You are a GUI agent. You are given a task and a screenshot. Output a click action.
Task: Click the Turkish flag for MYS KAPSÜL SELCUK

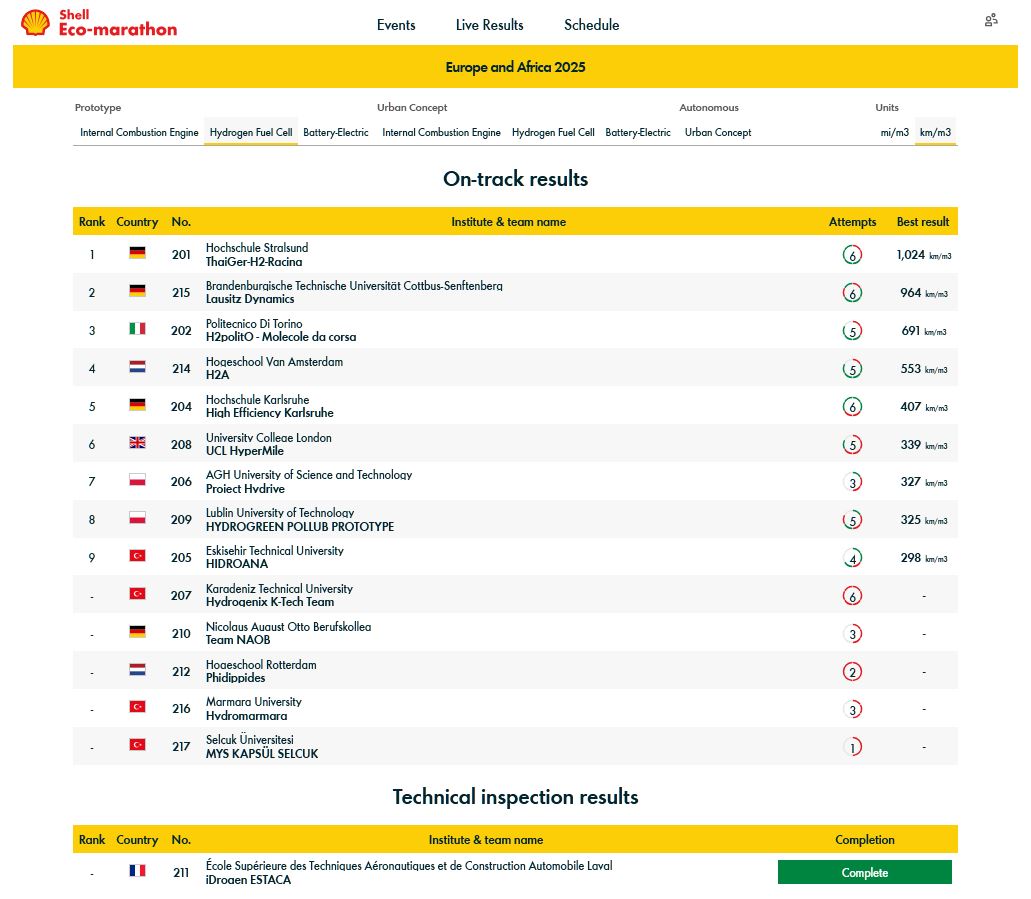coord(137,746)
